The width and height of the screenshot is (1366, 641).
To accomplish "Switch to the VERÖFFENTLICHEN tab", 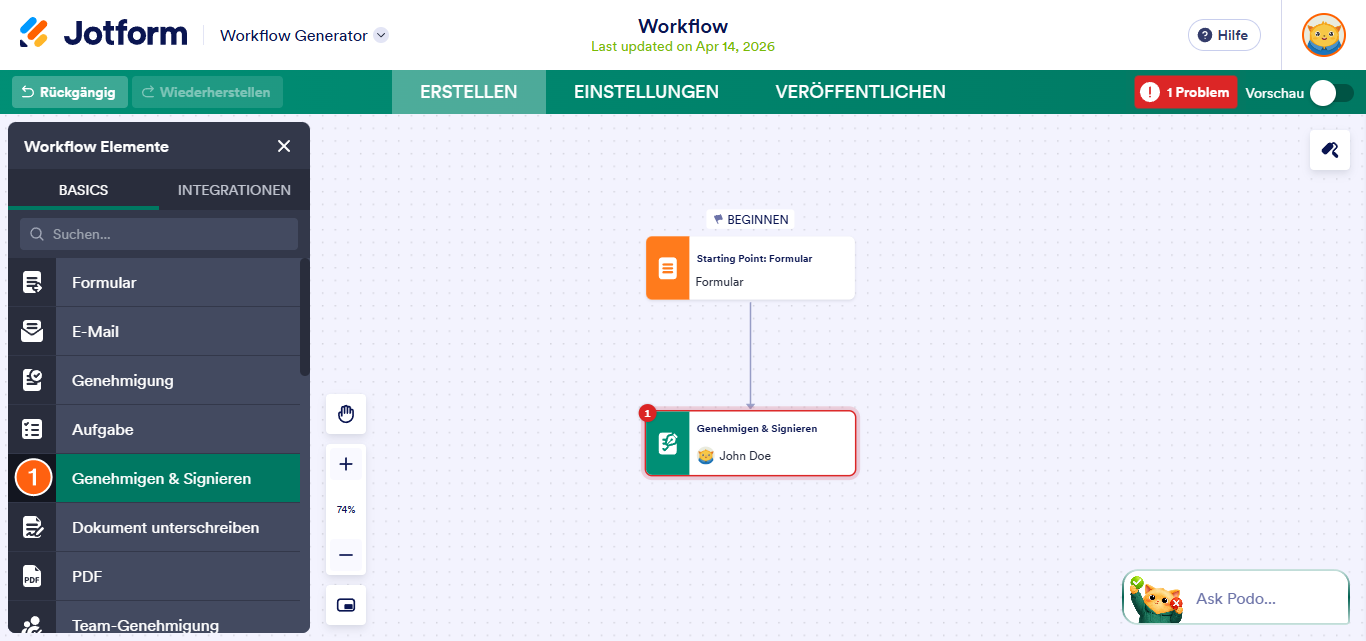I will tap(859, 91).
